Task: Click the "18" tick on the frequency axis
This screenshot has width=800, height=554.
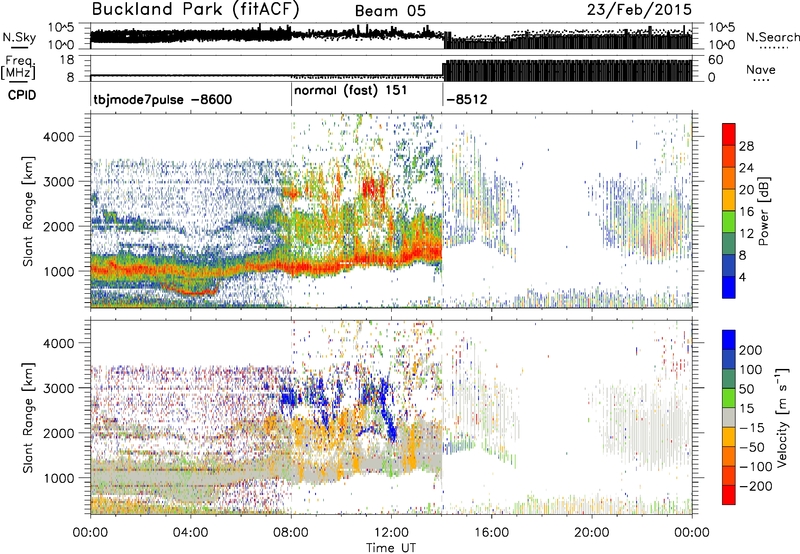Action: tap(67, 60)
